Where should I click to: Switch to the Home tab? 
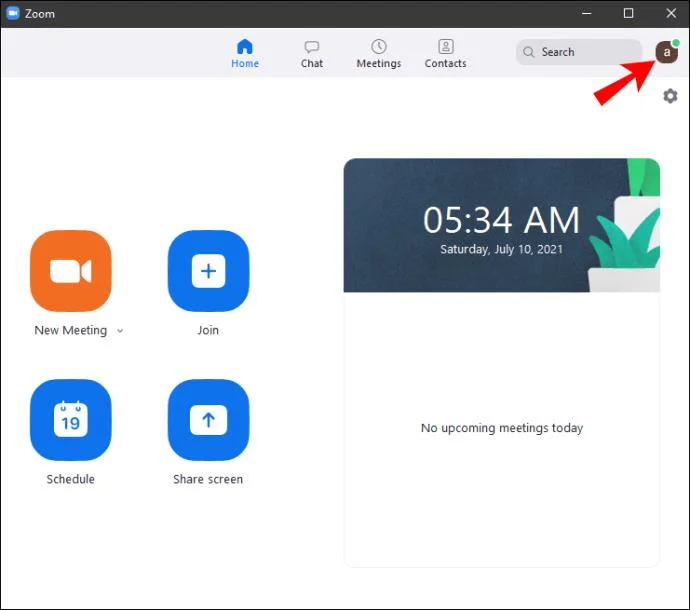(x=245, y=54)
